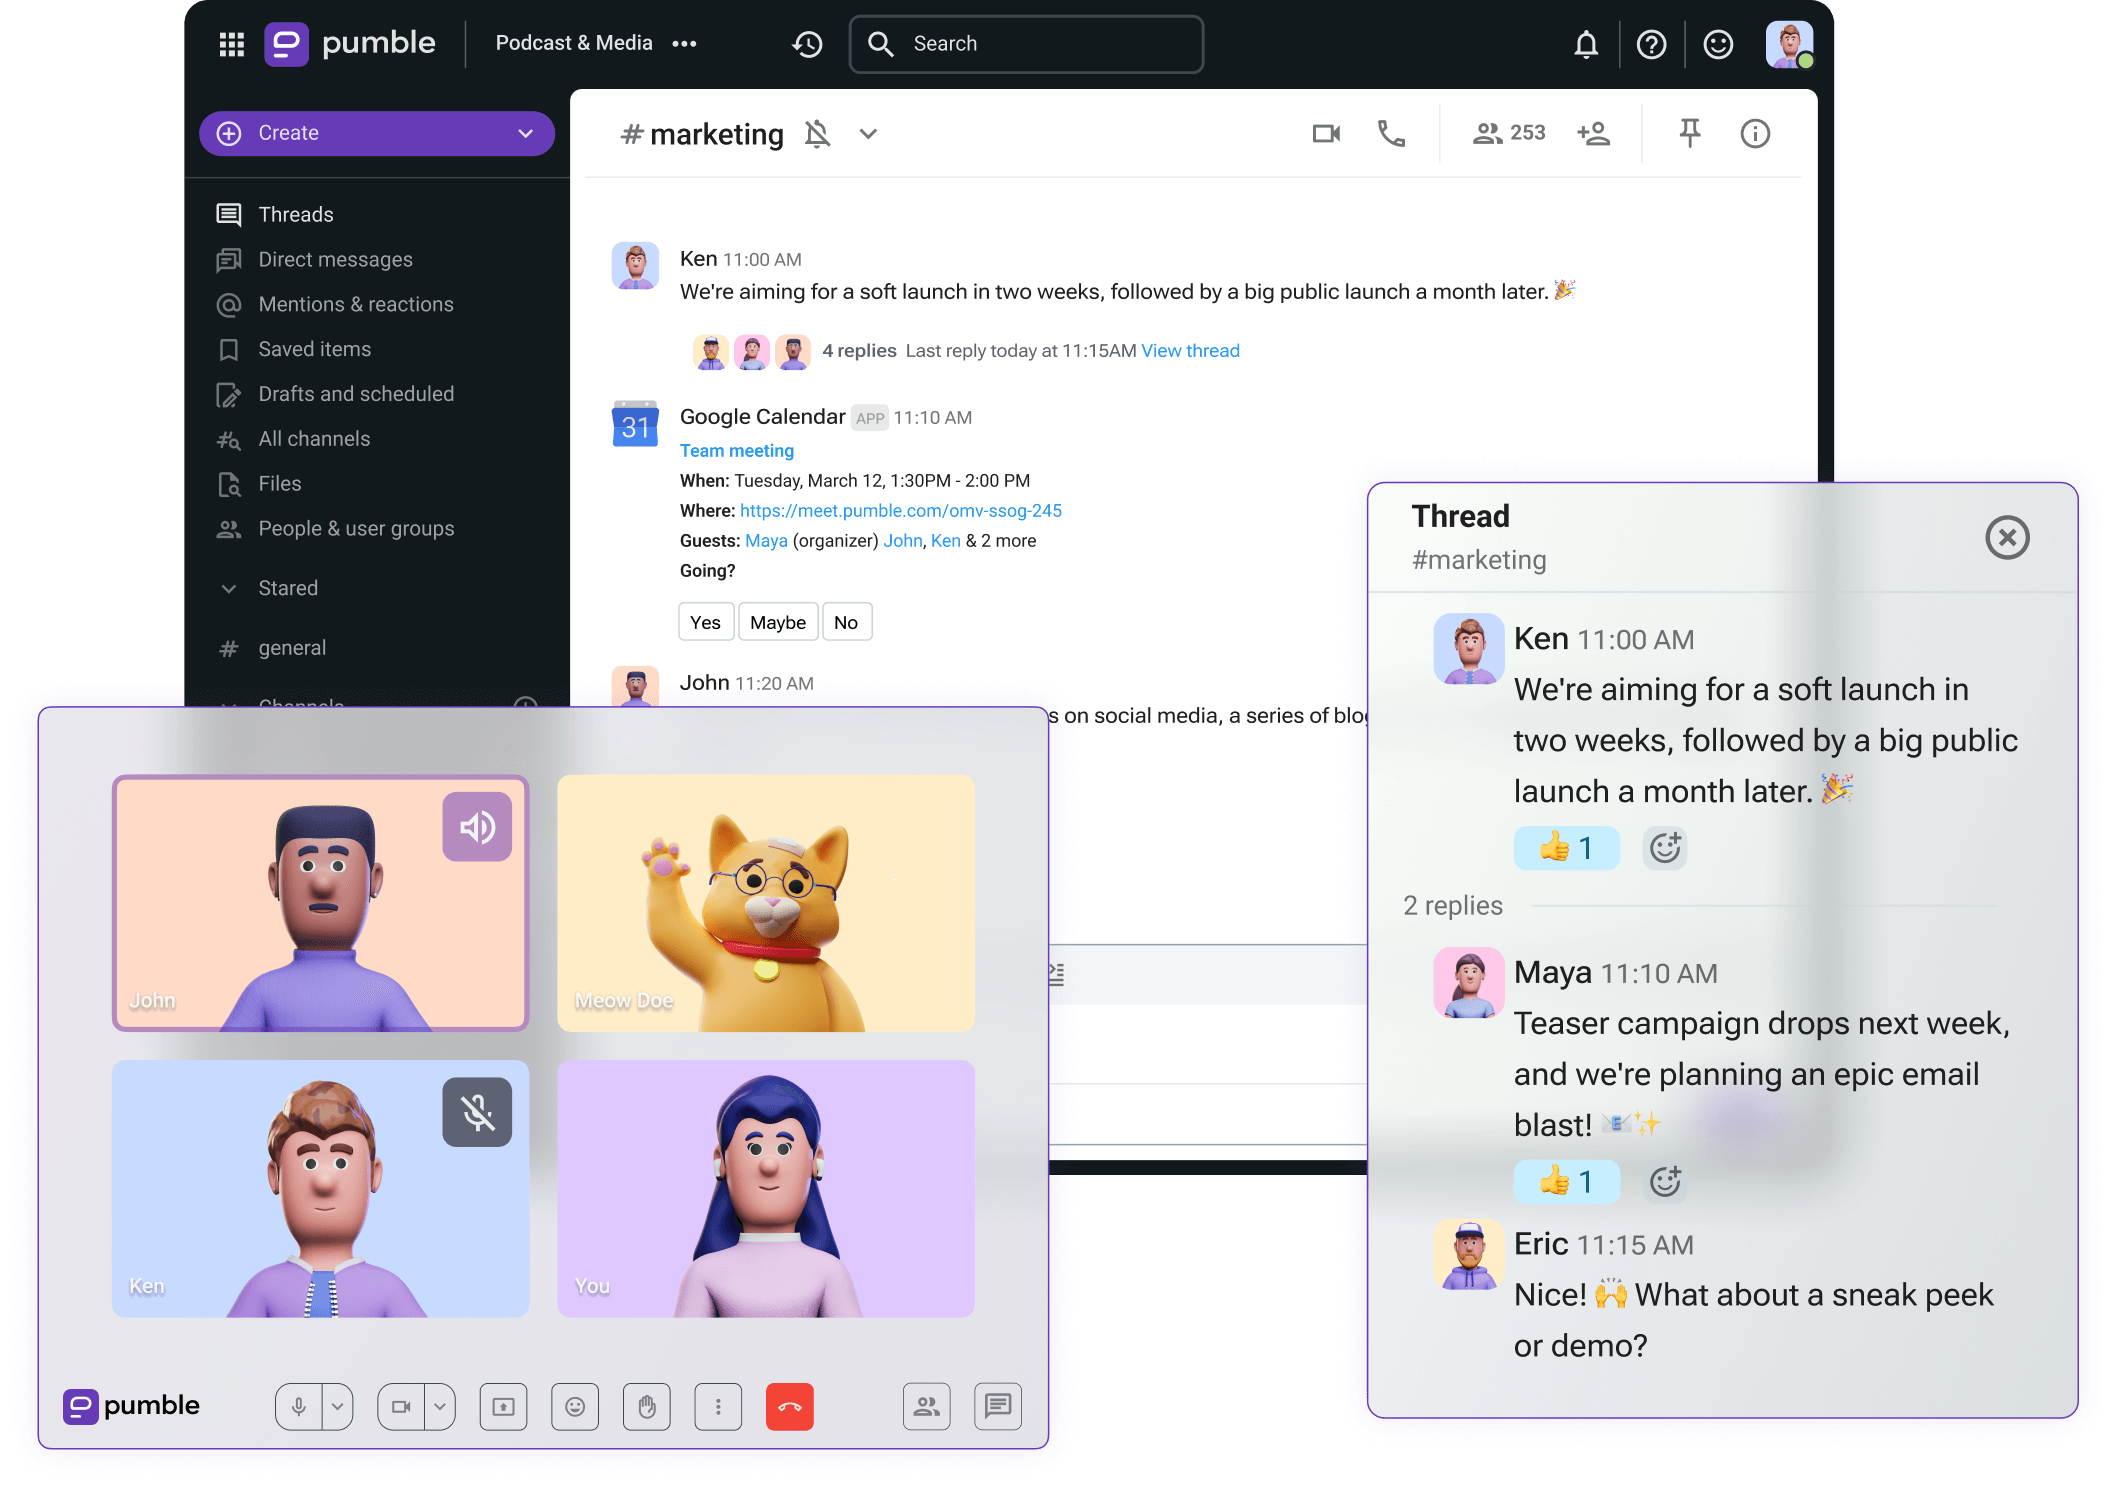Open notifications bell in top bar
The height and width of the screenshot is (1486, 2114).
click(x=1586, y=45)
